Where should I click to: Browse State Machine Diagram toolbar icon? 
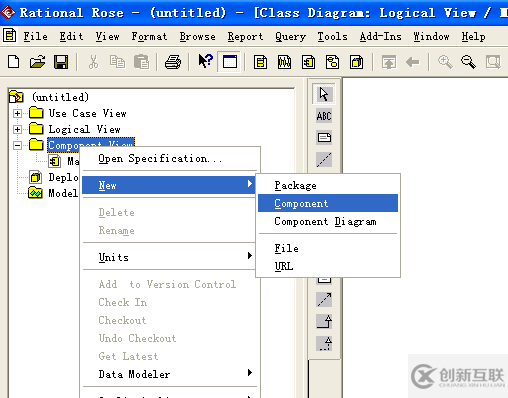pos(332,62)
